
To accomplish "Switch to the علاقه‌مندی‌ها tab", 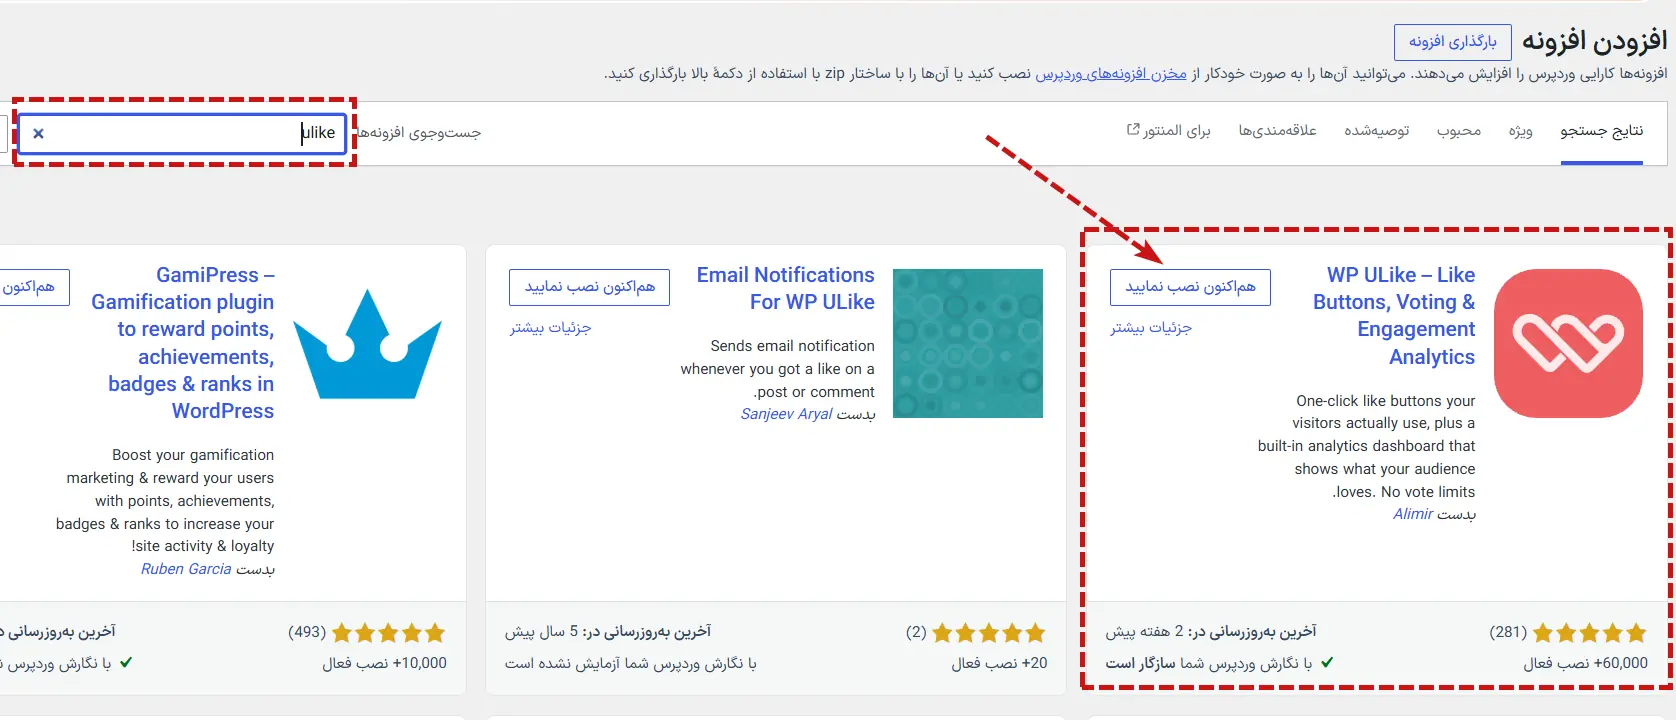I will click(1278, 131).
